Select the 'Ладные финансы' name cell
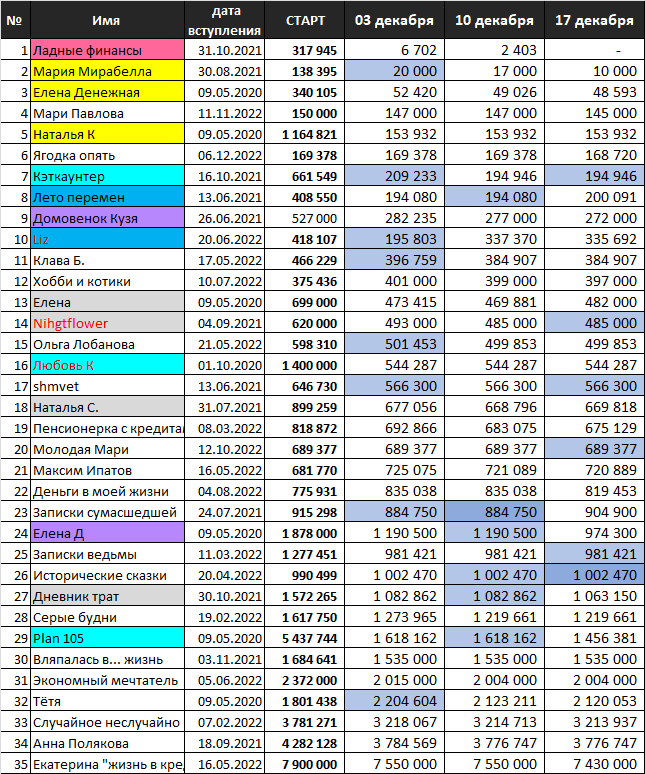 [x=107, y=50]
